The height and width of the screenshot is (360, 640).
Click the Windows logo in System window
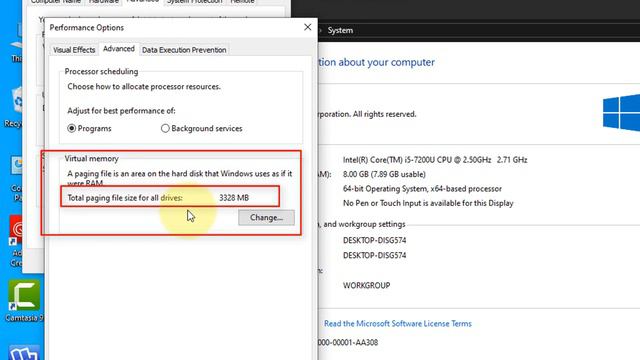621,113
